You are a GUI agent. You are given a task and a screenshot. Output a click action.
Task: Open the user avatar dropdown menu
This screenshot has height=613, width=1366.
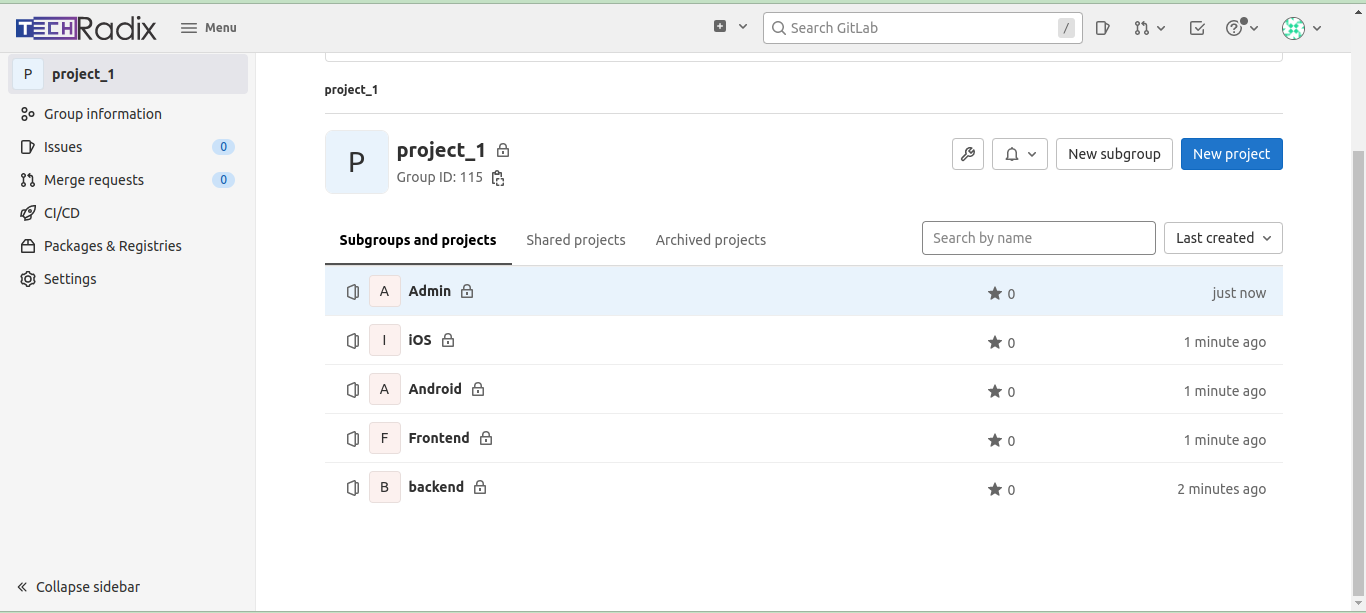(x=1301, y=28)
